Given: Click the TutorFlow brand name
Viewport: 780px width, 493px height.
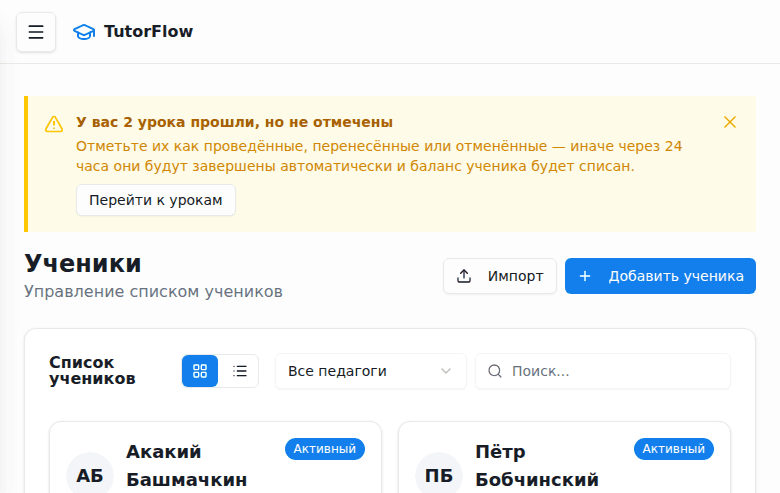Looking at the screenshot, I should click(x=148, y=32).
